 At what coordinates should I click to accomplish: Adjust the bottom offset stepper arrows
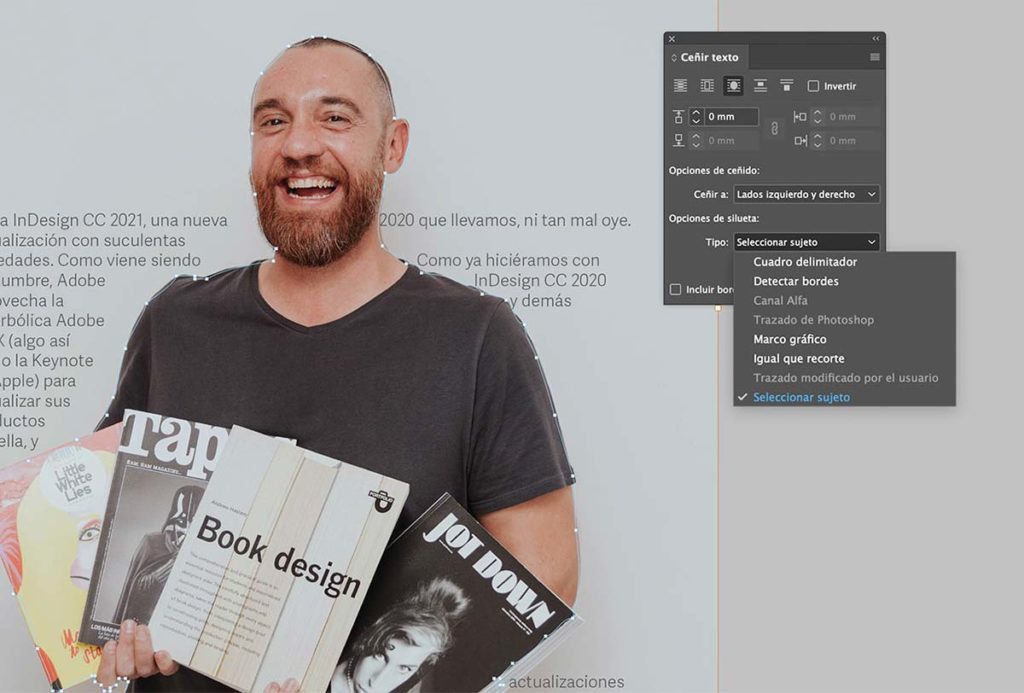(696, 140)
